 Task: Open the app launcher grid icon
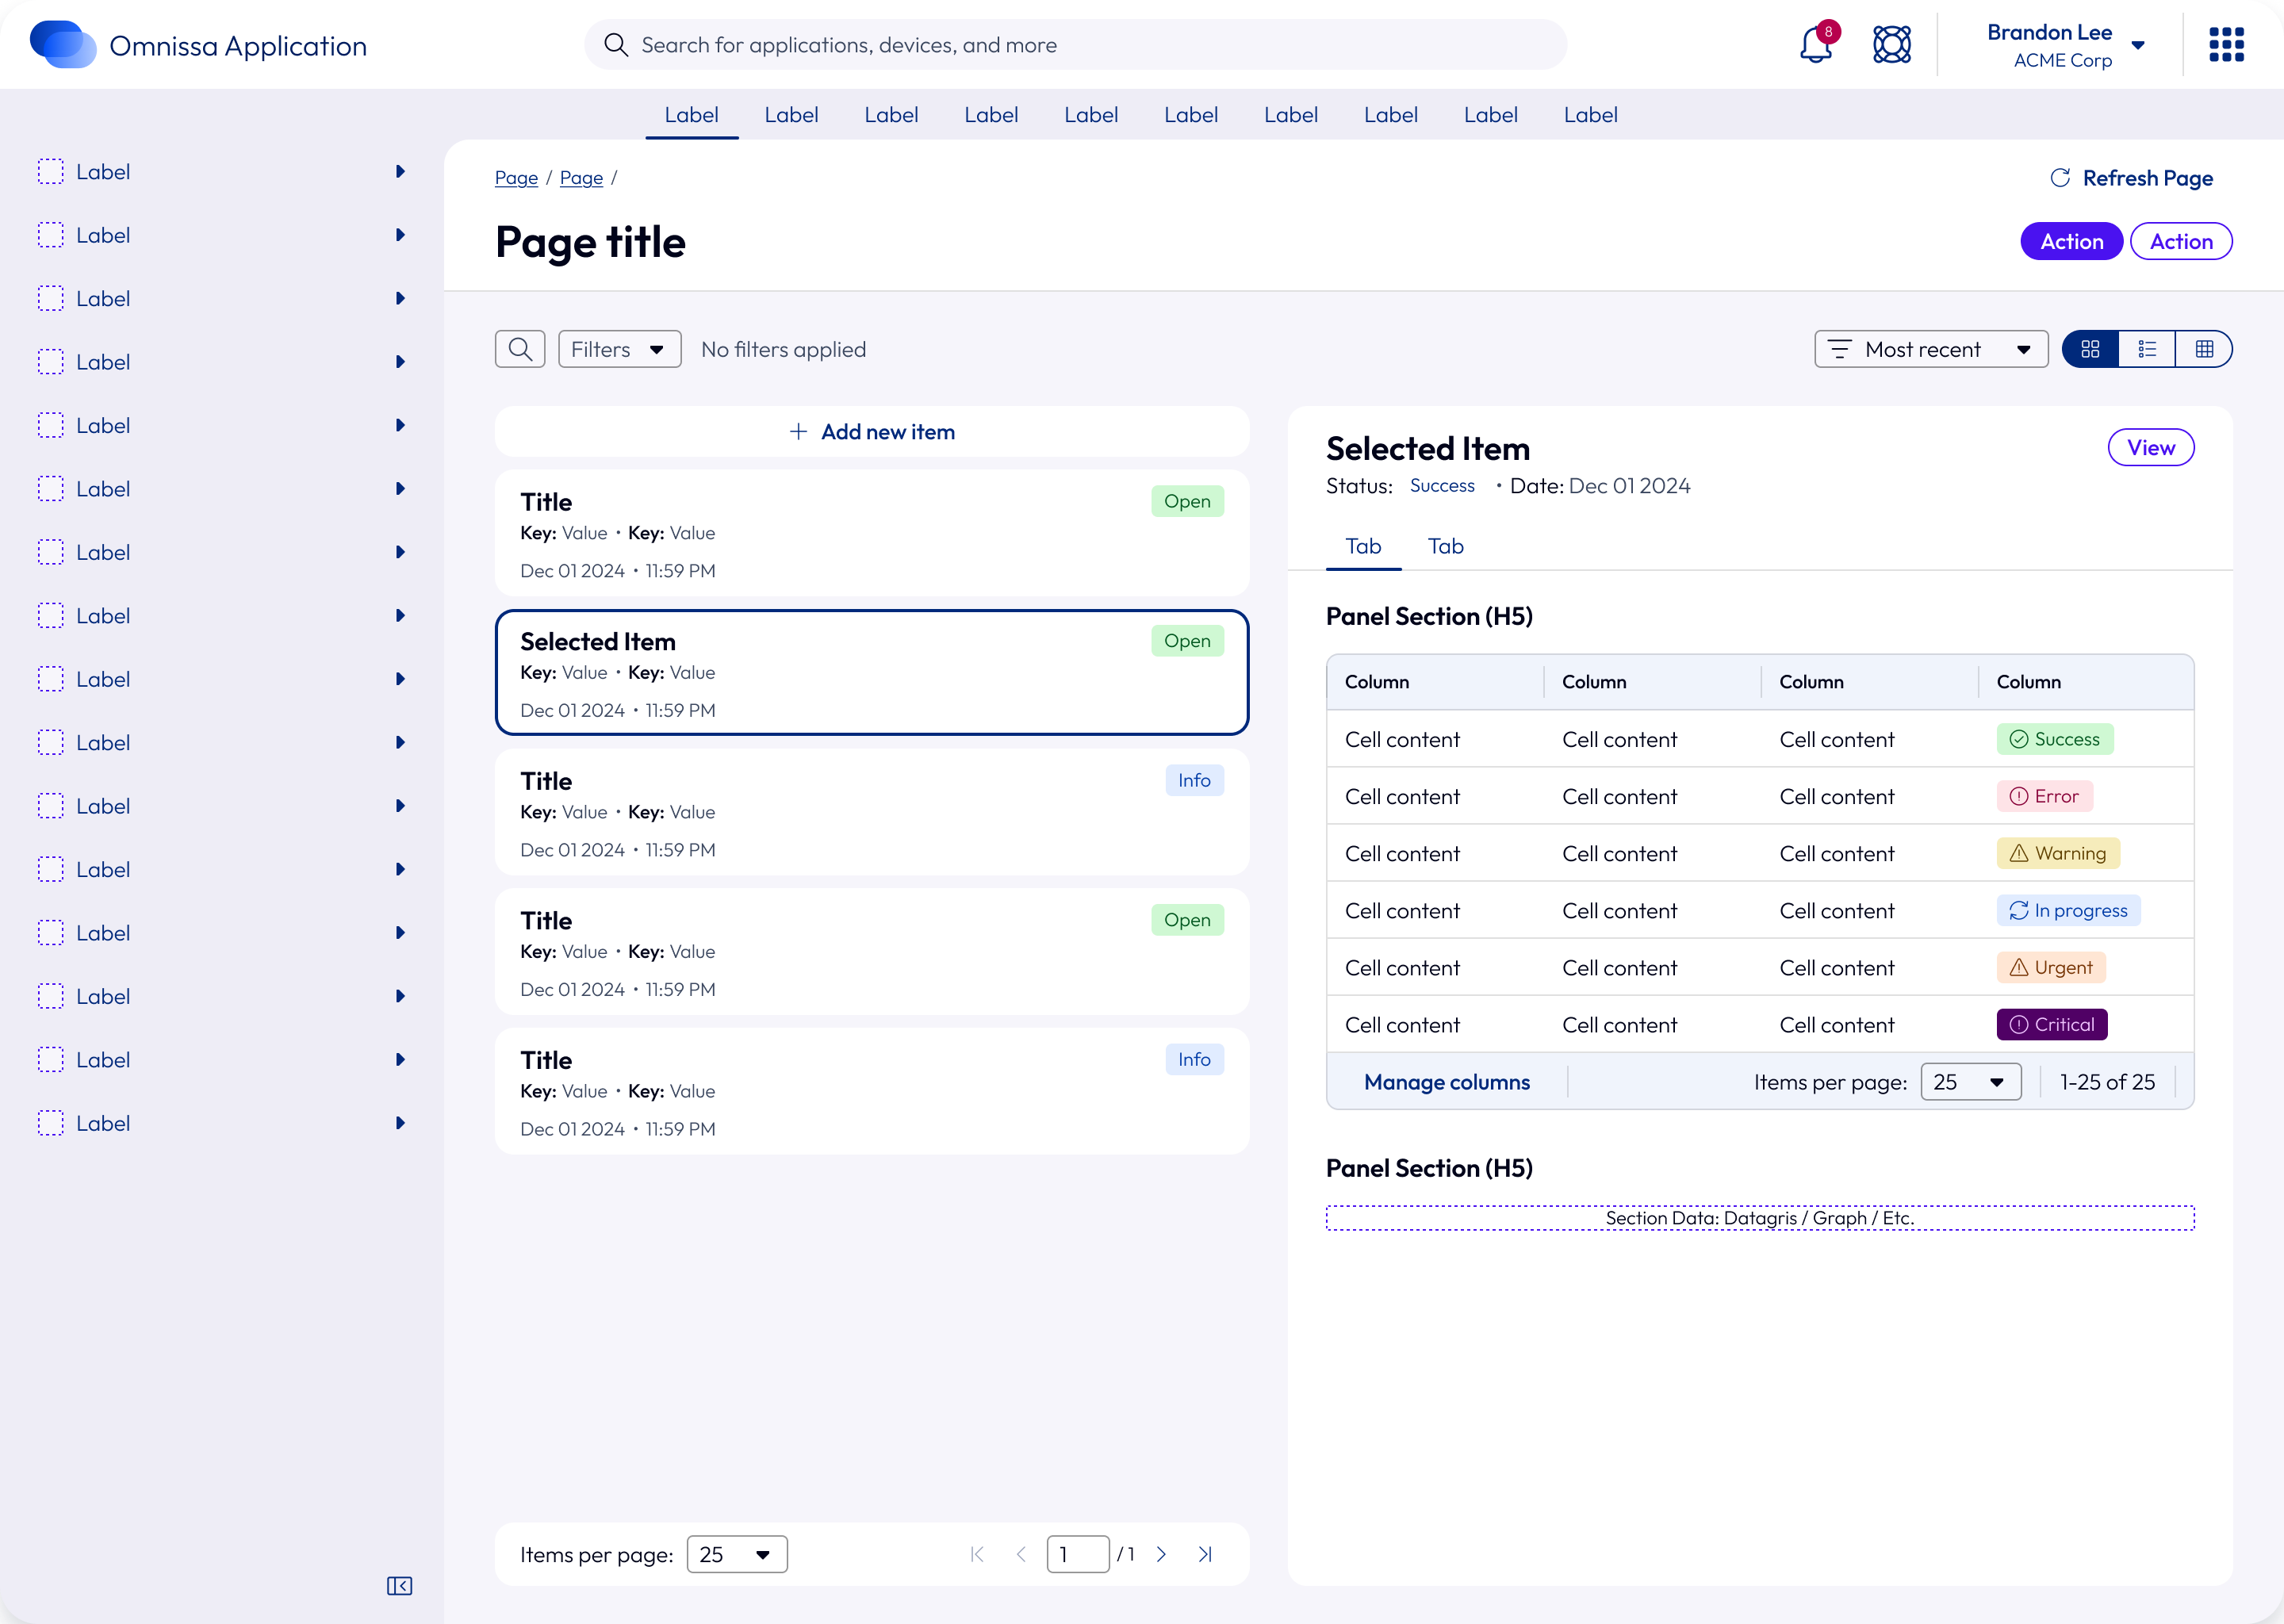pyautogui.click(x=2227, y=44)
